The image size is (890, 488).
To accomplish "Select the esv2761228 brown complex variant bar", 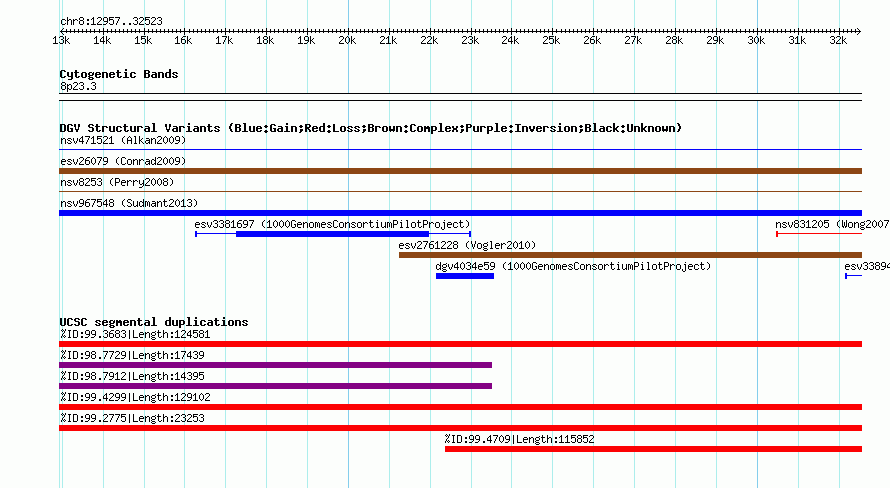I will click(x=631, y=255).
